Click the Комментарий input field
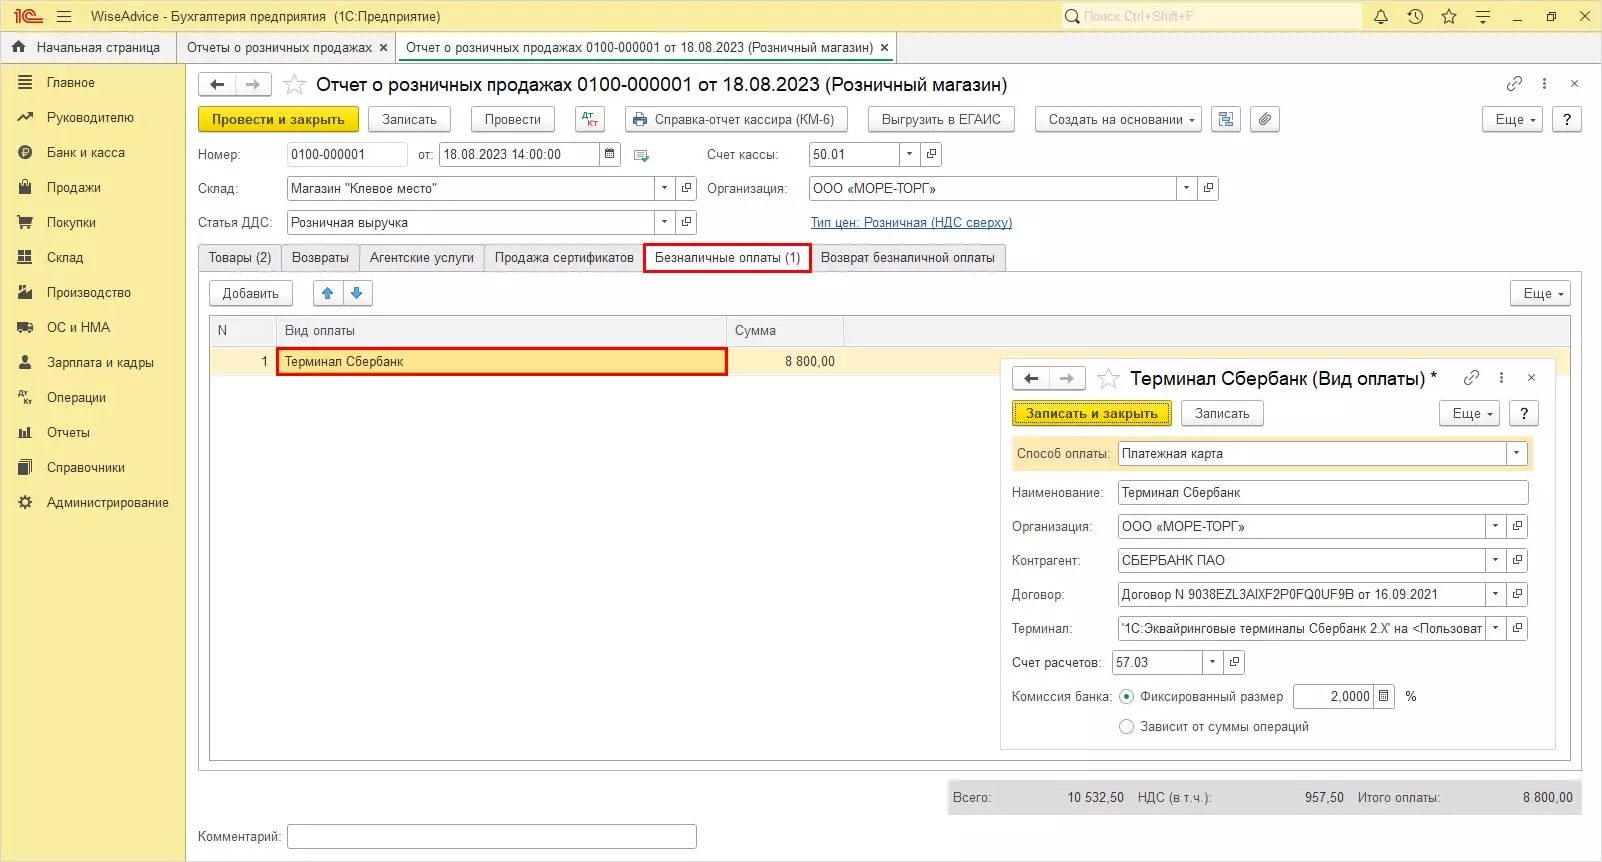Screen dimensions: 1602x862 click(491, 837)
